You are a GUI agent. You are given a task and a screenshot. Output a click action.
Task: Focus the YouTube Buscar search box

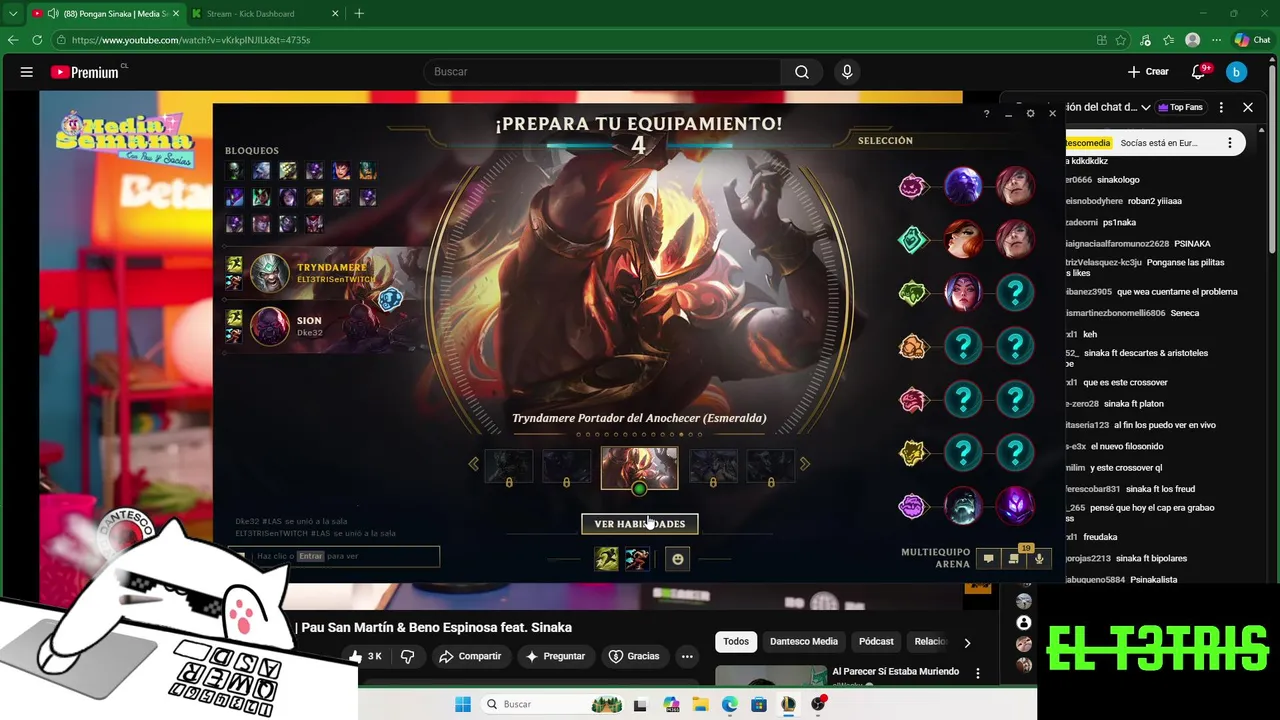click(602, 72)
